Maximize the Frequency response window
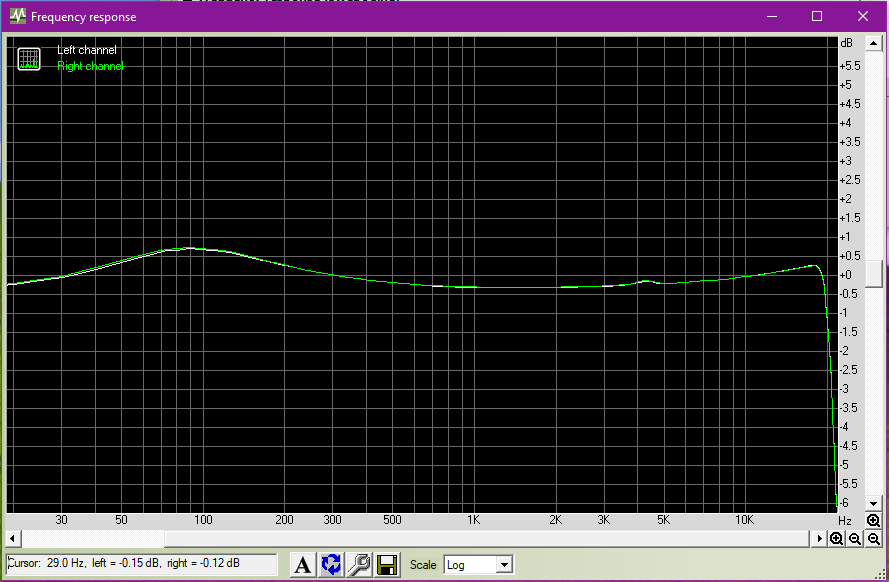This screenshot has height=582, width=889. click(x=817, y=16)
